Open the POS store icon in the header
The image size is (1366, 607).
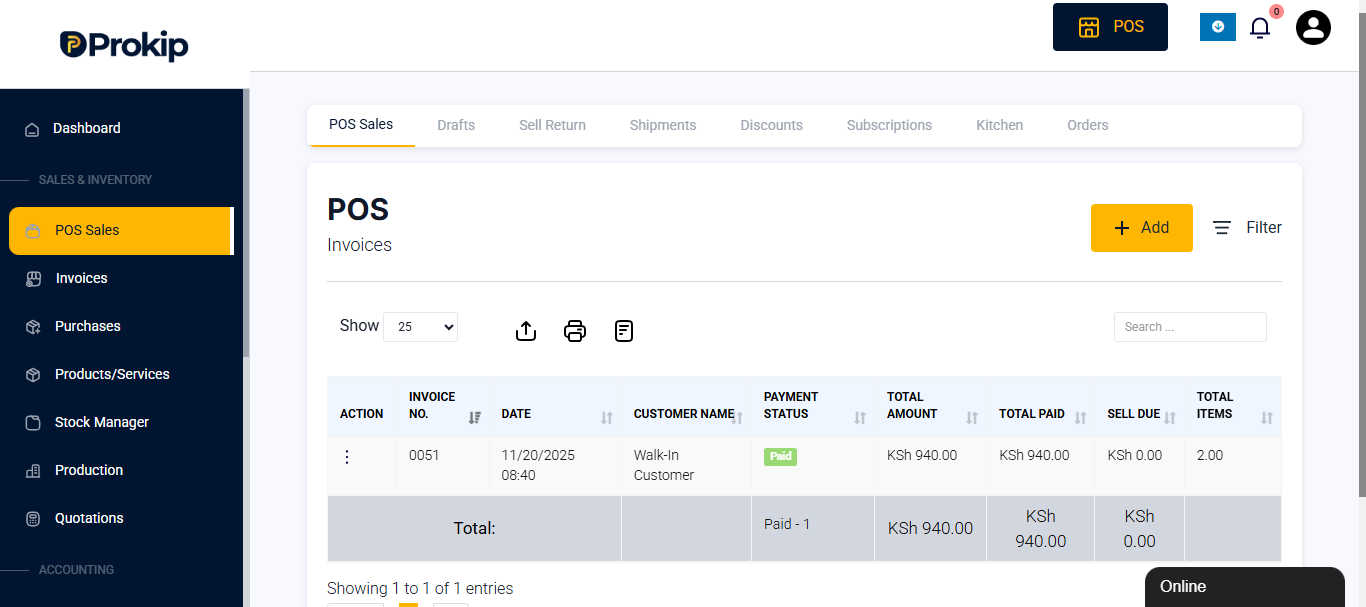tap(1089, 27)
